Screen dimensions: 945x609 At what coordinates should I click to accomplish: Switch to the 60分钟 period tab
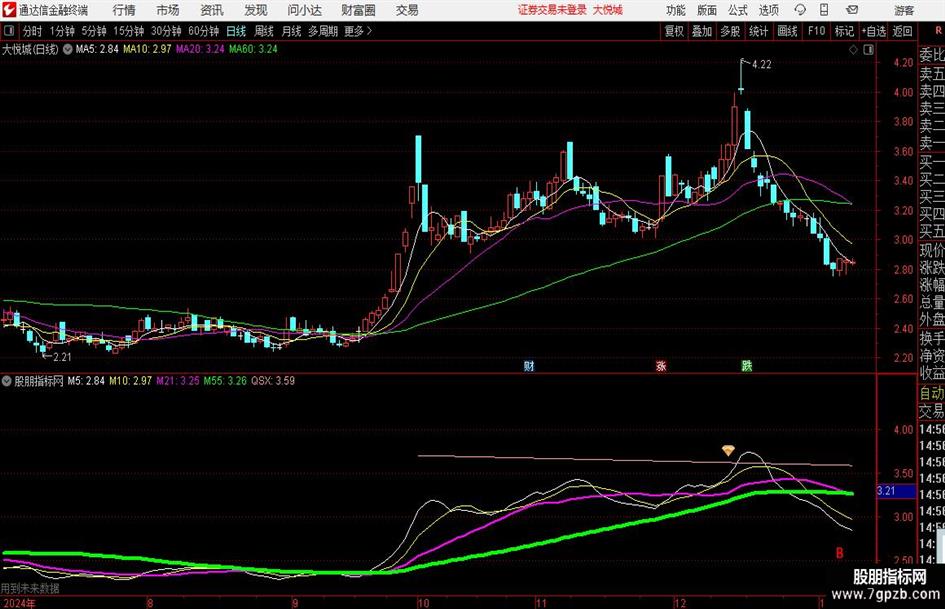click(x=204, y=31)
